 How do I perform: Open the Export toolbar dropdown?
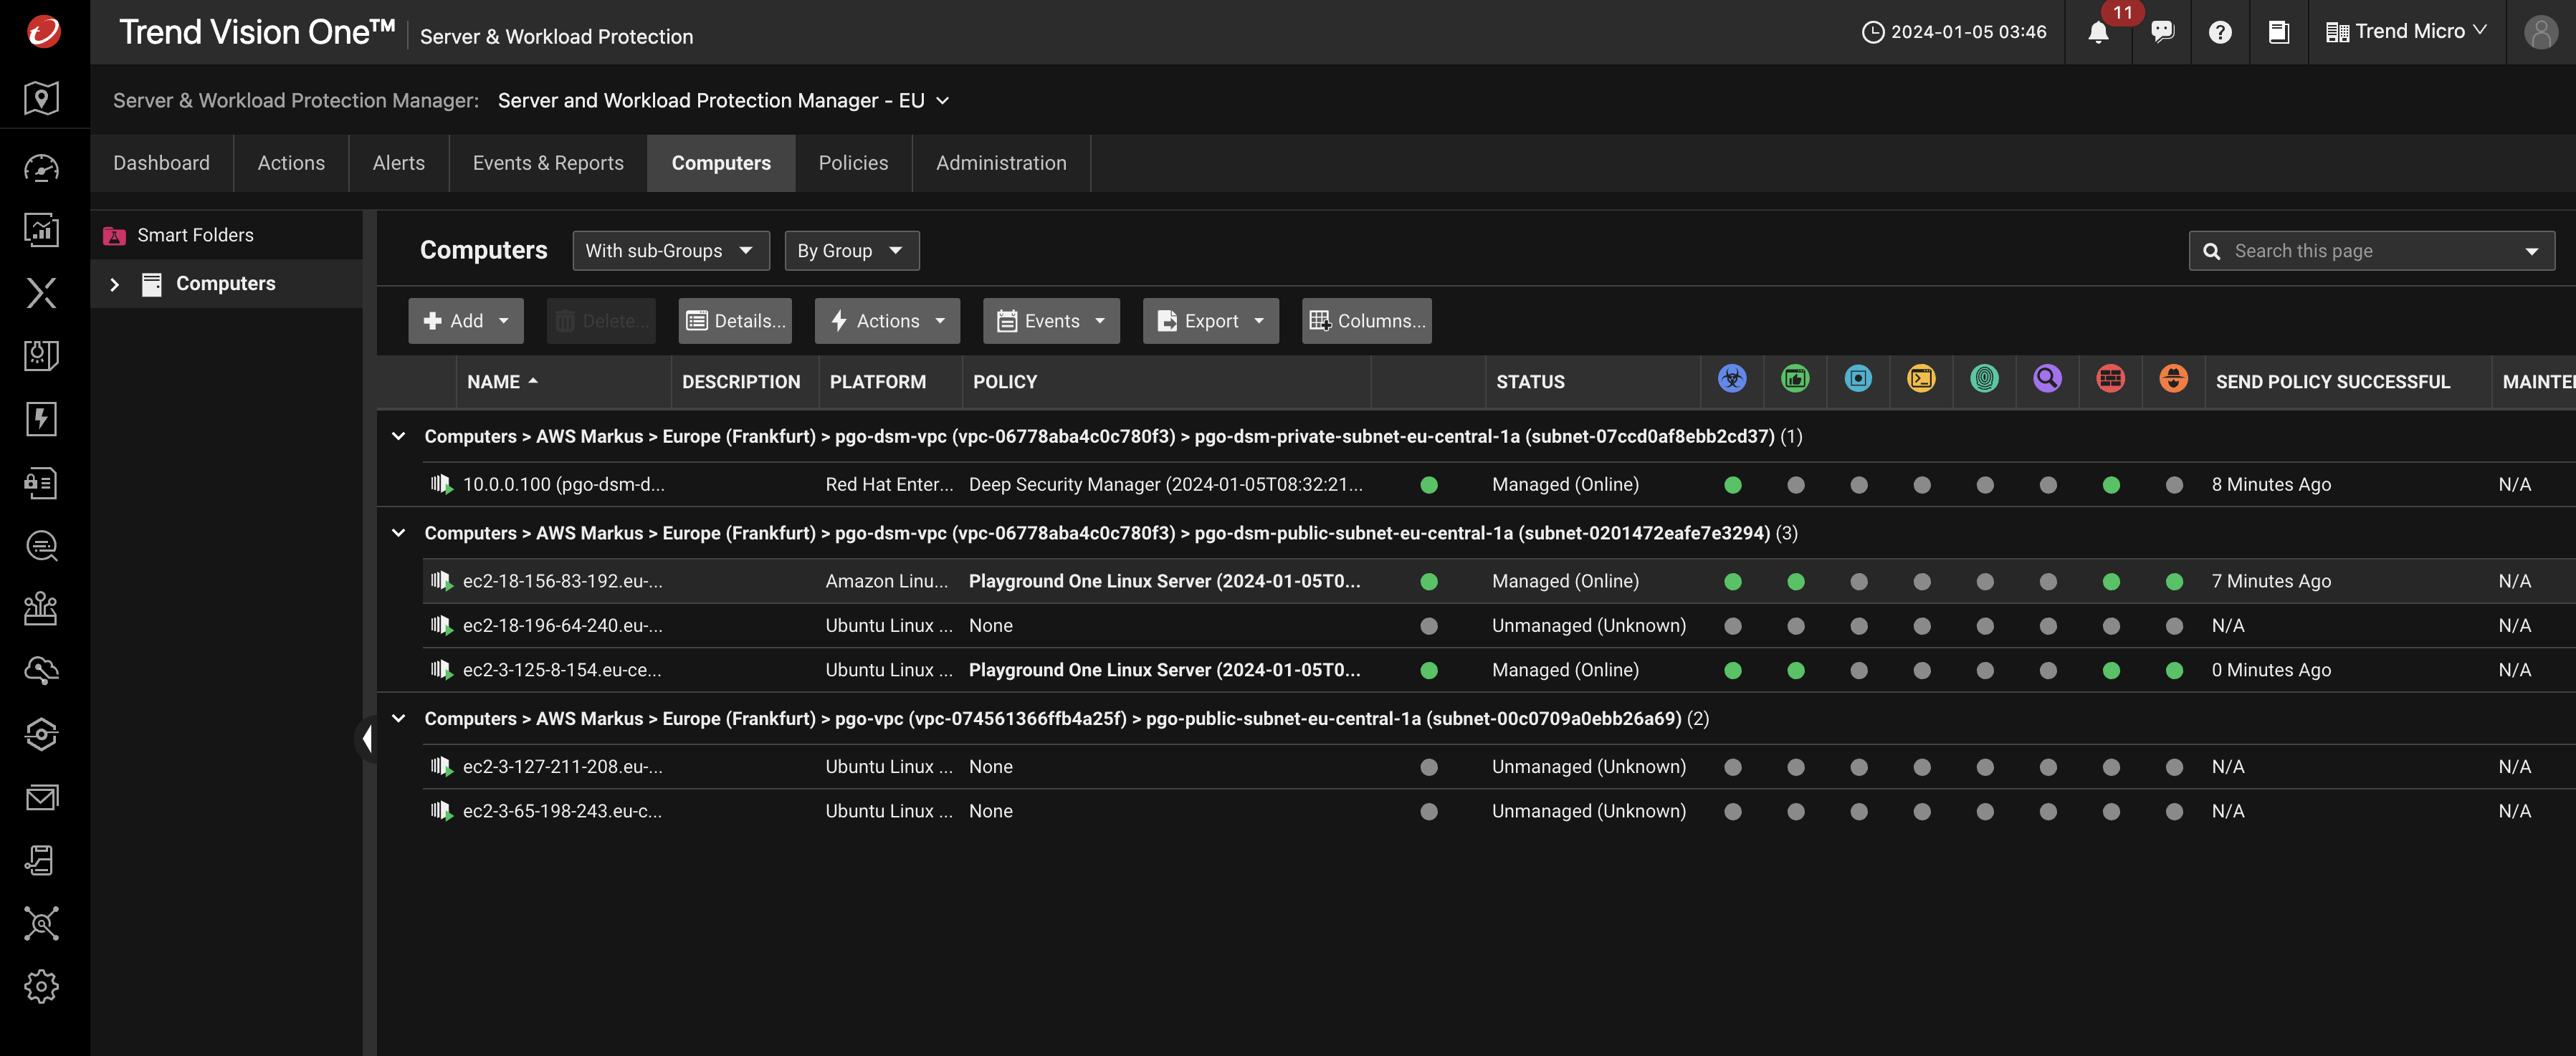pos(1210,321)
